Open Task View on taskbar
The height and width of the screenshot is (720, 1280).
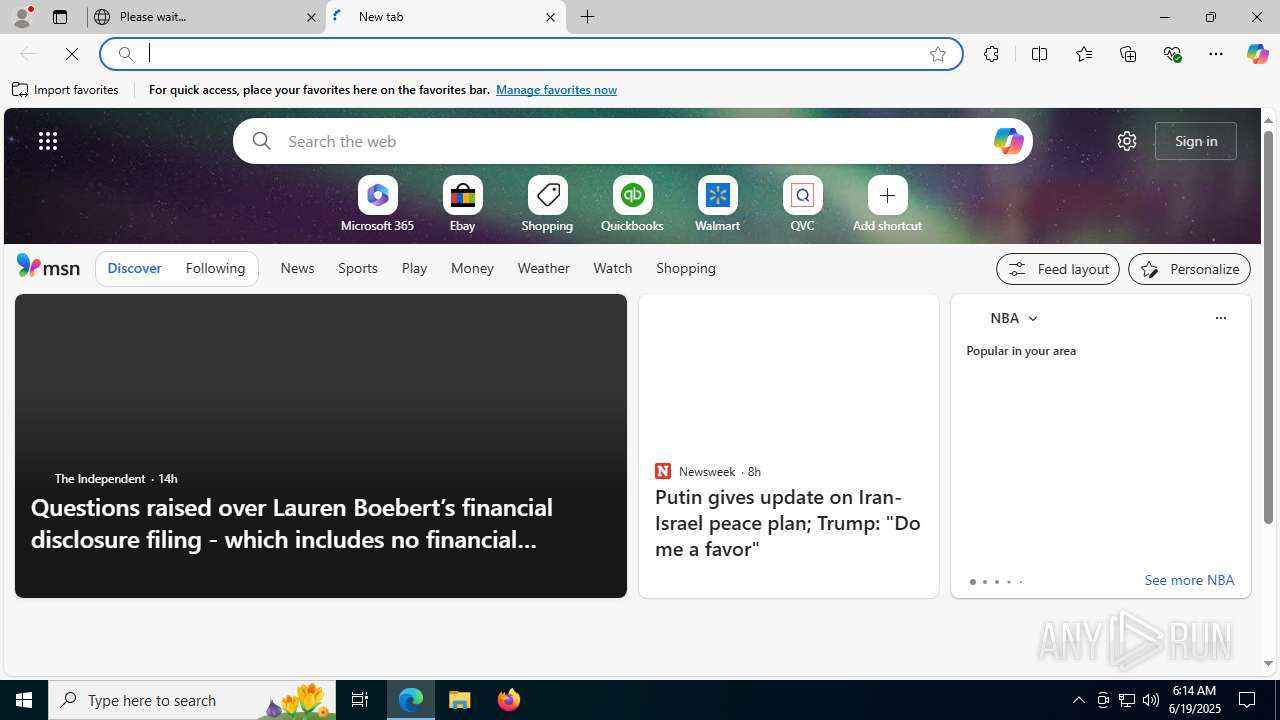point(360,700)
